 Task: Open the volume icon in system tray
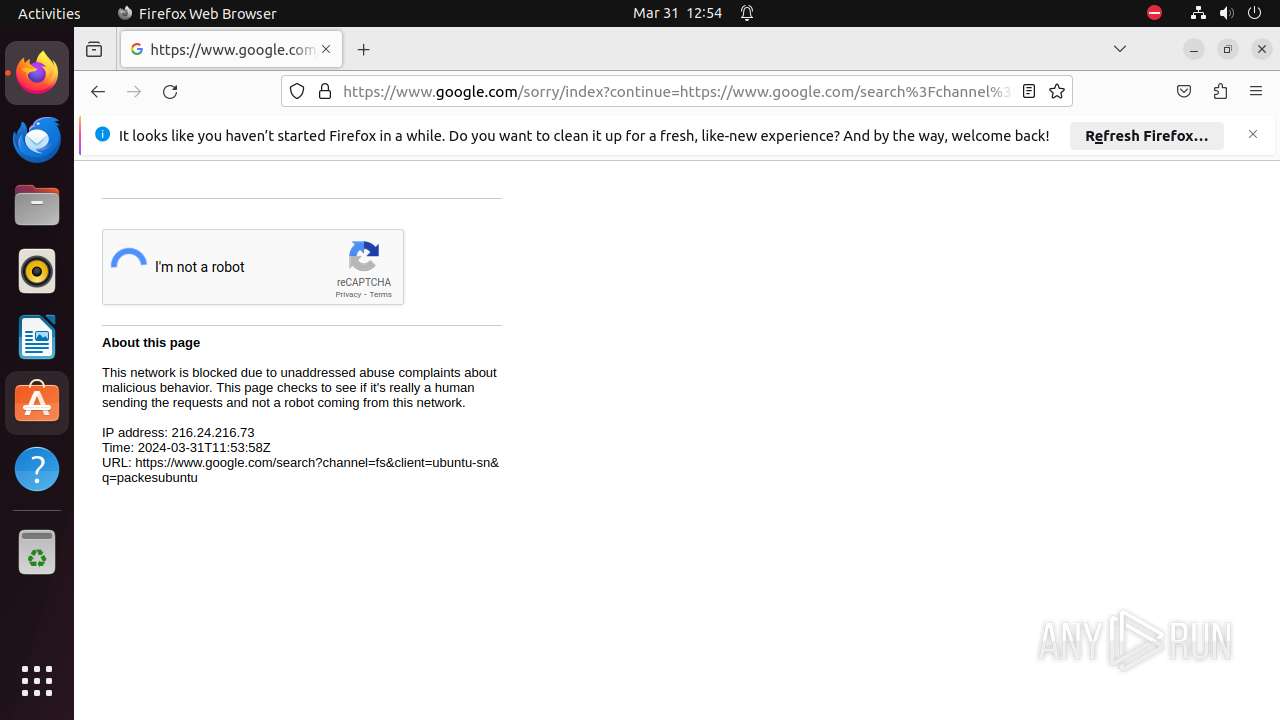pos(1227,13)
